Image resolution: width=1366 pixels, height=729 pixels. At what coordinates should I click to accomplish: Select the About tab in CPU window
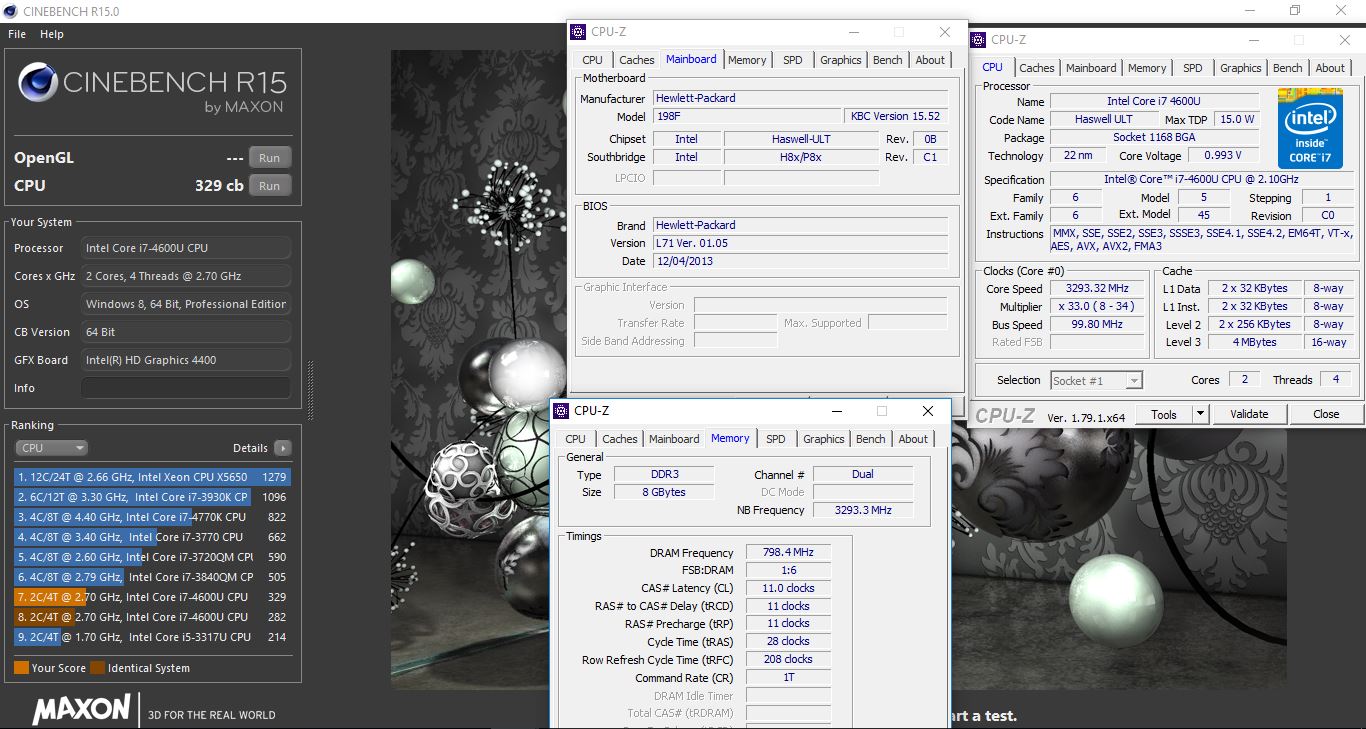tap(1330, 68)
